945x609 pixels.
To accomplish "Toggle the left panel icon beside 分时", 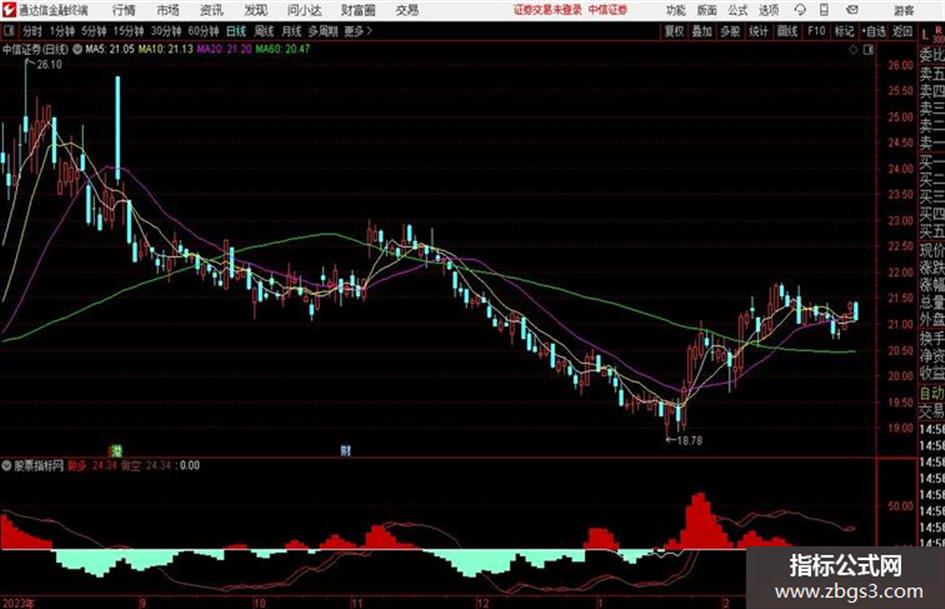I will point(9,31).
